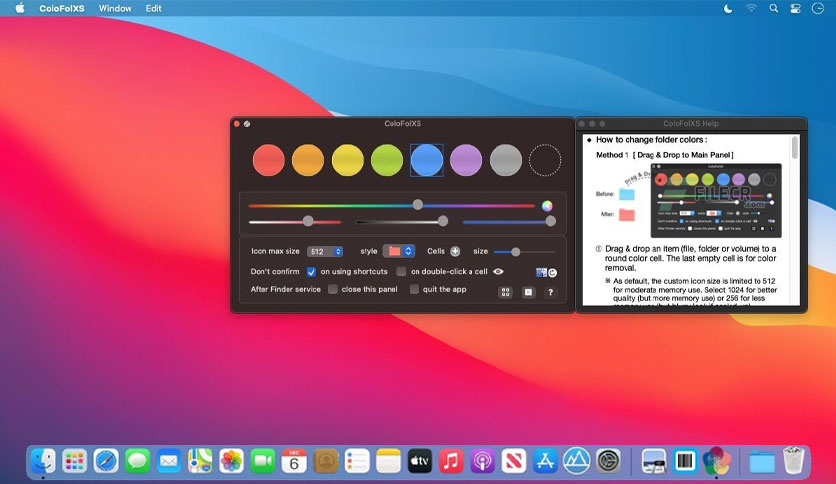Viewport: 836px width, 484px height.
Task: Click the red saturation slider handle
Action: tap(308, 221)
